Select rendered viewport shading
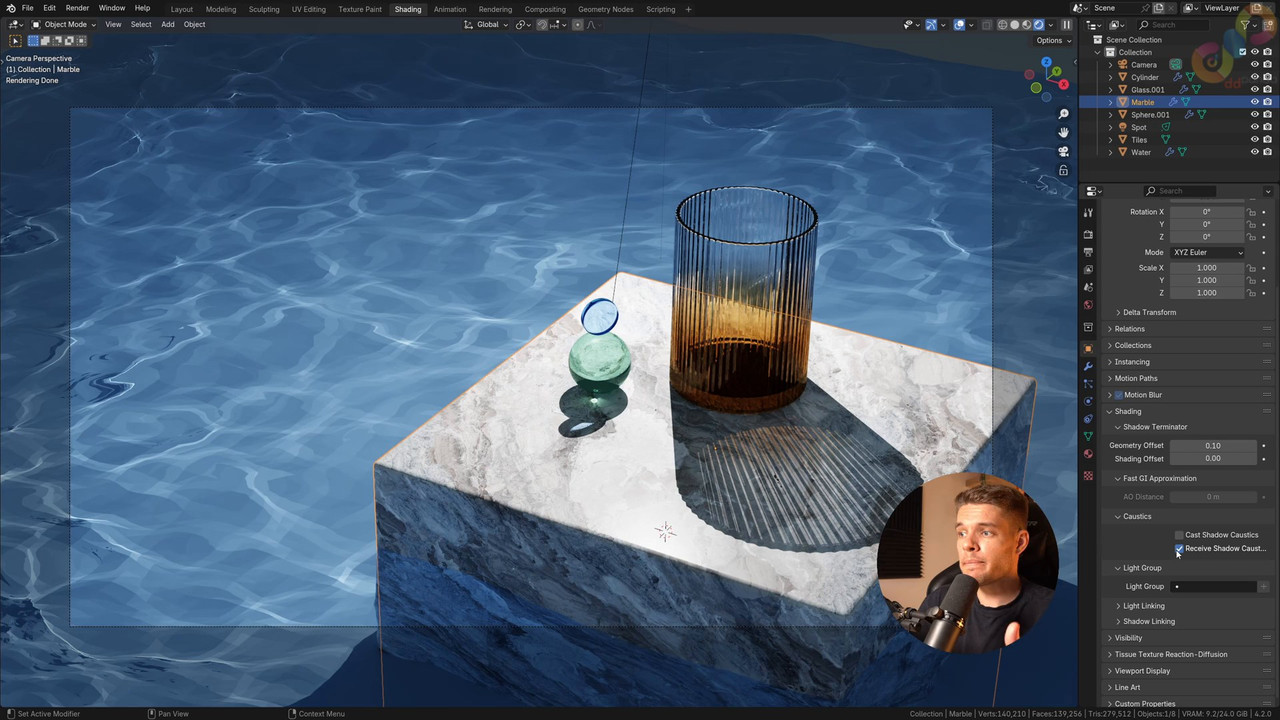This screenshot has height=720, width=1280. pyautogui.click(x=1038, y=25)
